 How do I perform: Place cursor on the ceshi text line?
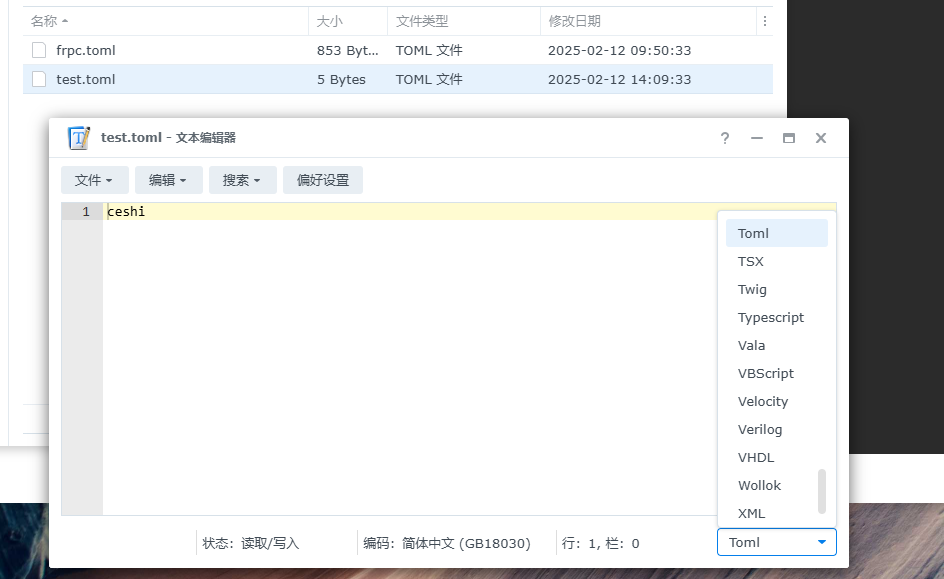125,211
